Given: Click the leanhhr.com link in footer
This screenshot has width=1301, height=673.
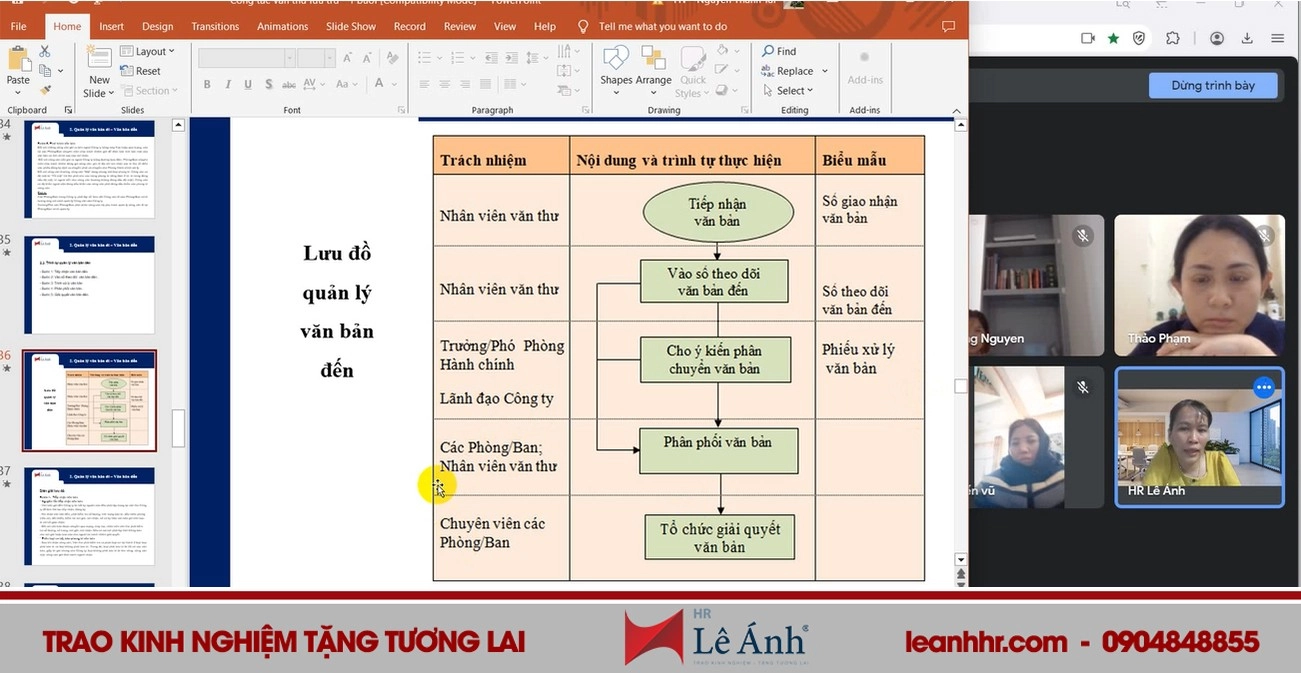Looking at the screenshot, I should [x=987, y=641].
